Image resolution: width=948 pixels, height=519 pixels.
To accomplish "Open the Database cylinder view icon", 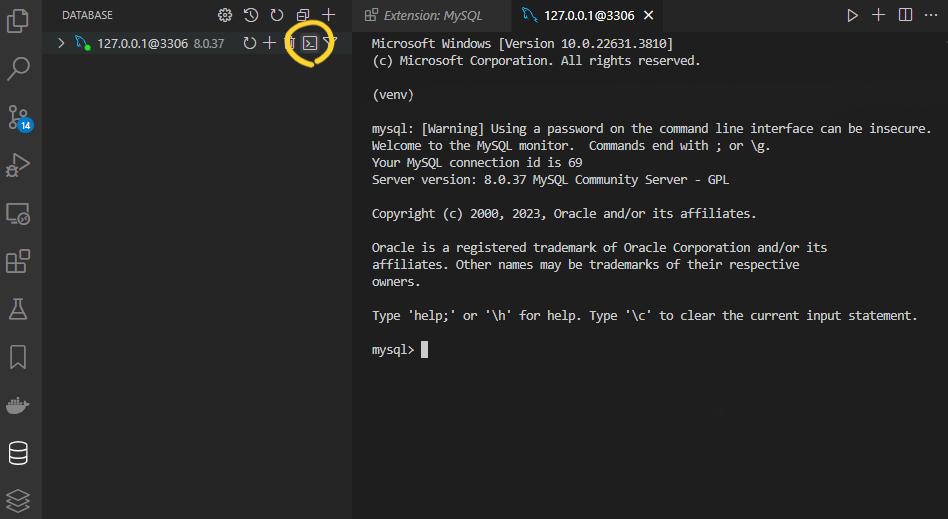I will [18, 453].
